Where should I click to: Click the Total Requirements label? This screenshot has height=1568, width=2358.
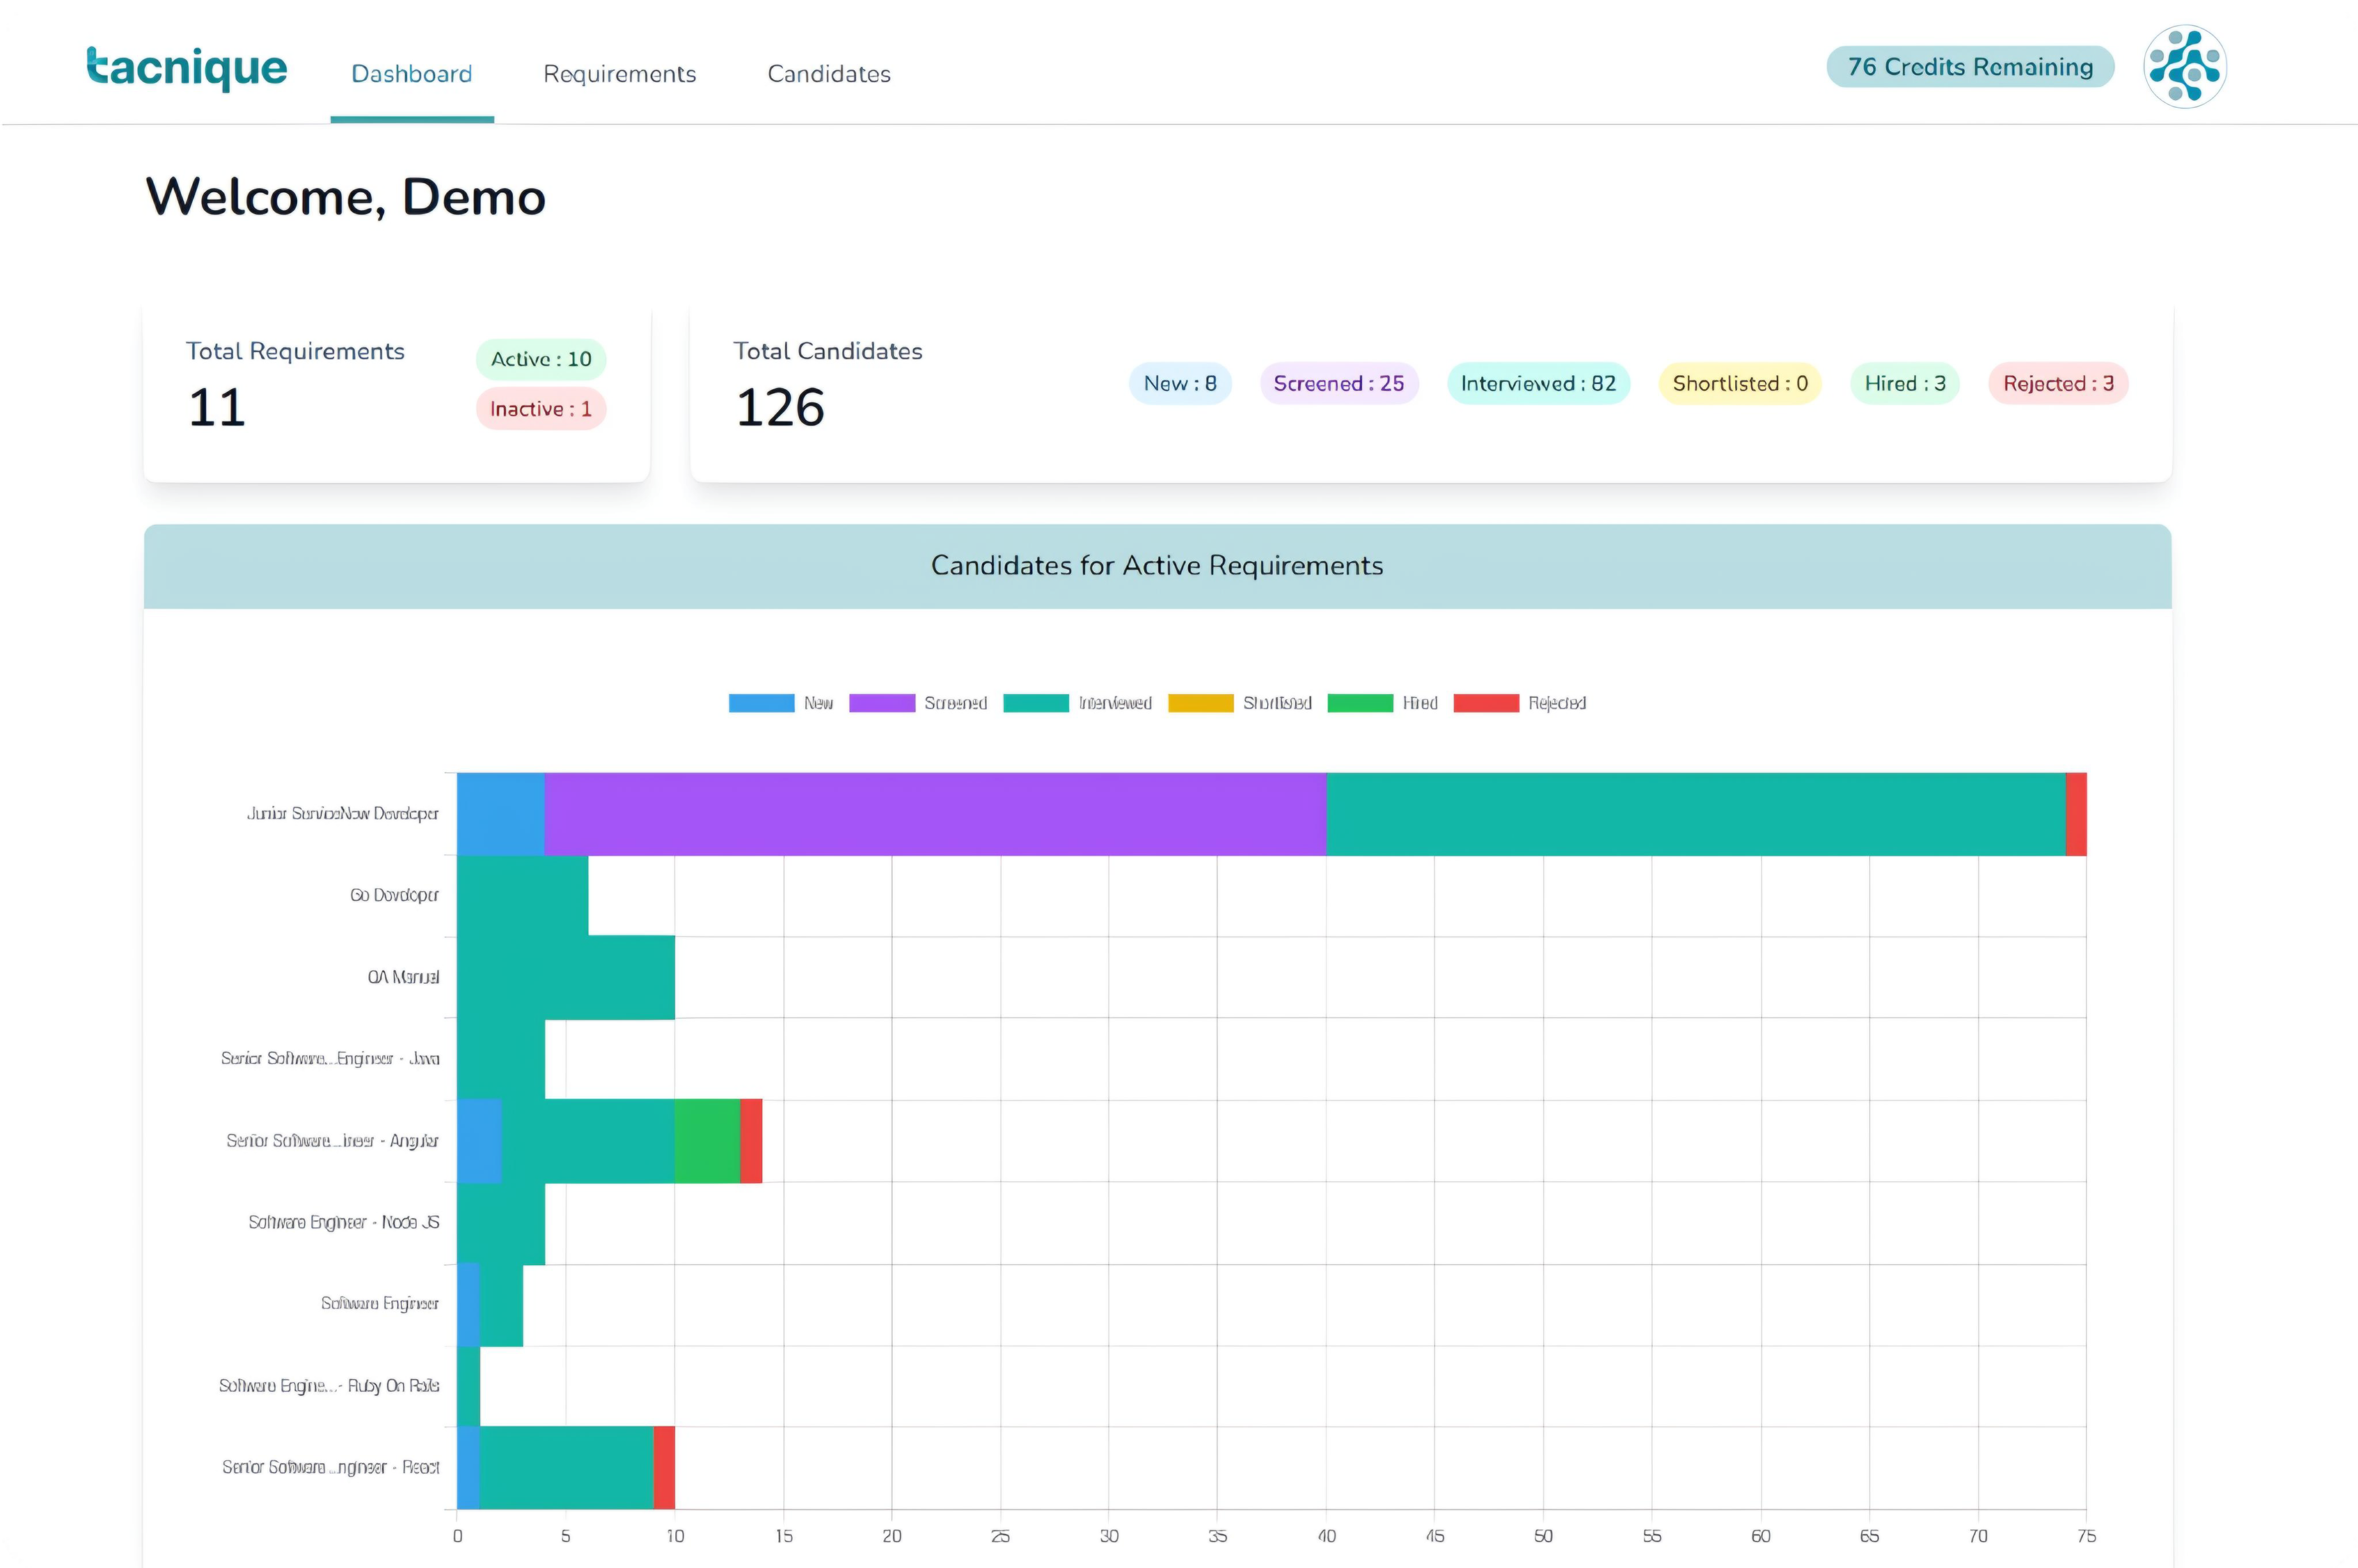tap(295, 351)
